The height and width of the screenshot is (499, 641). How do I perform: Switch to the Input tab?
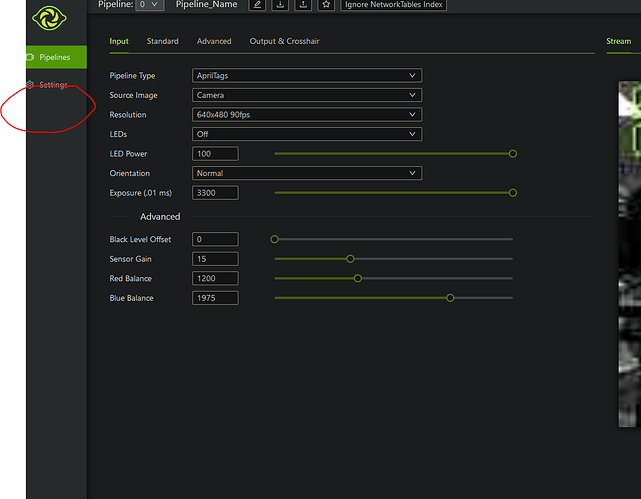(x=119, y=41)
